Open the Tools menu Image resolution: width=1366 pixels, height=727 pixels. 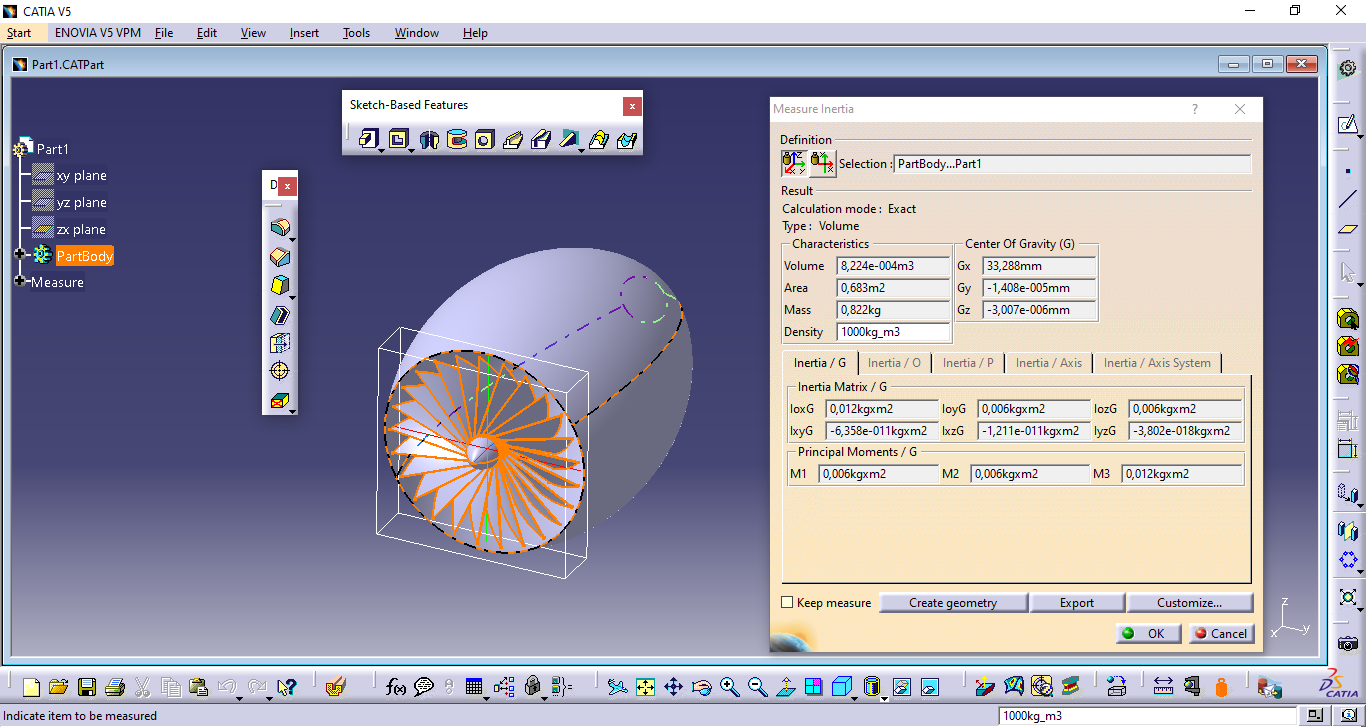tap(356, 33)
